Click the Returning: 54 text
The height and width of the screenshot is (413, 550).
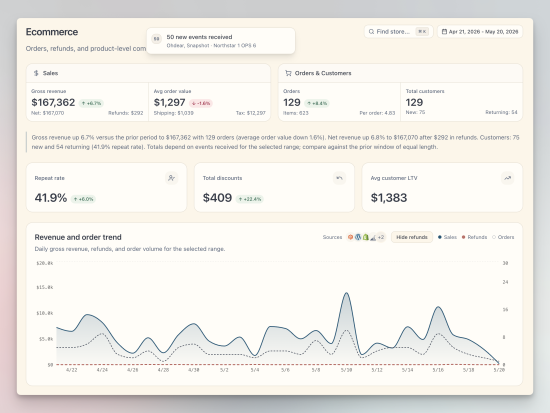tap(501, 112)
